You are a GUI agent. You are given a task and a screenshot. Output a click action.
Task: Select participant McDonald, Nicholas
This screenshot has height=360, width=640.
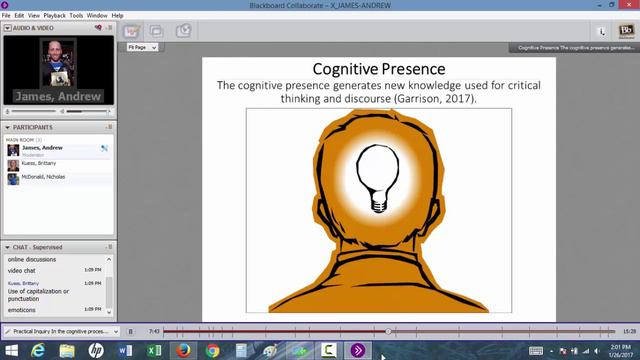(59, 179)
